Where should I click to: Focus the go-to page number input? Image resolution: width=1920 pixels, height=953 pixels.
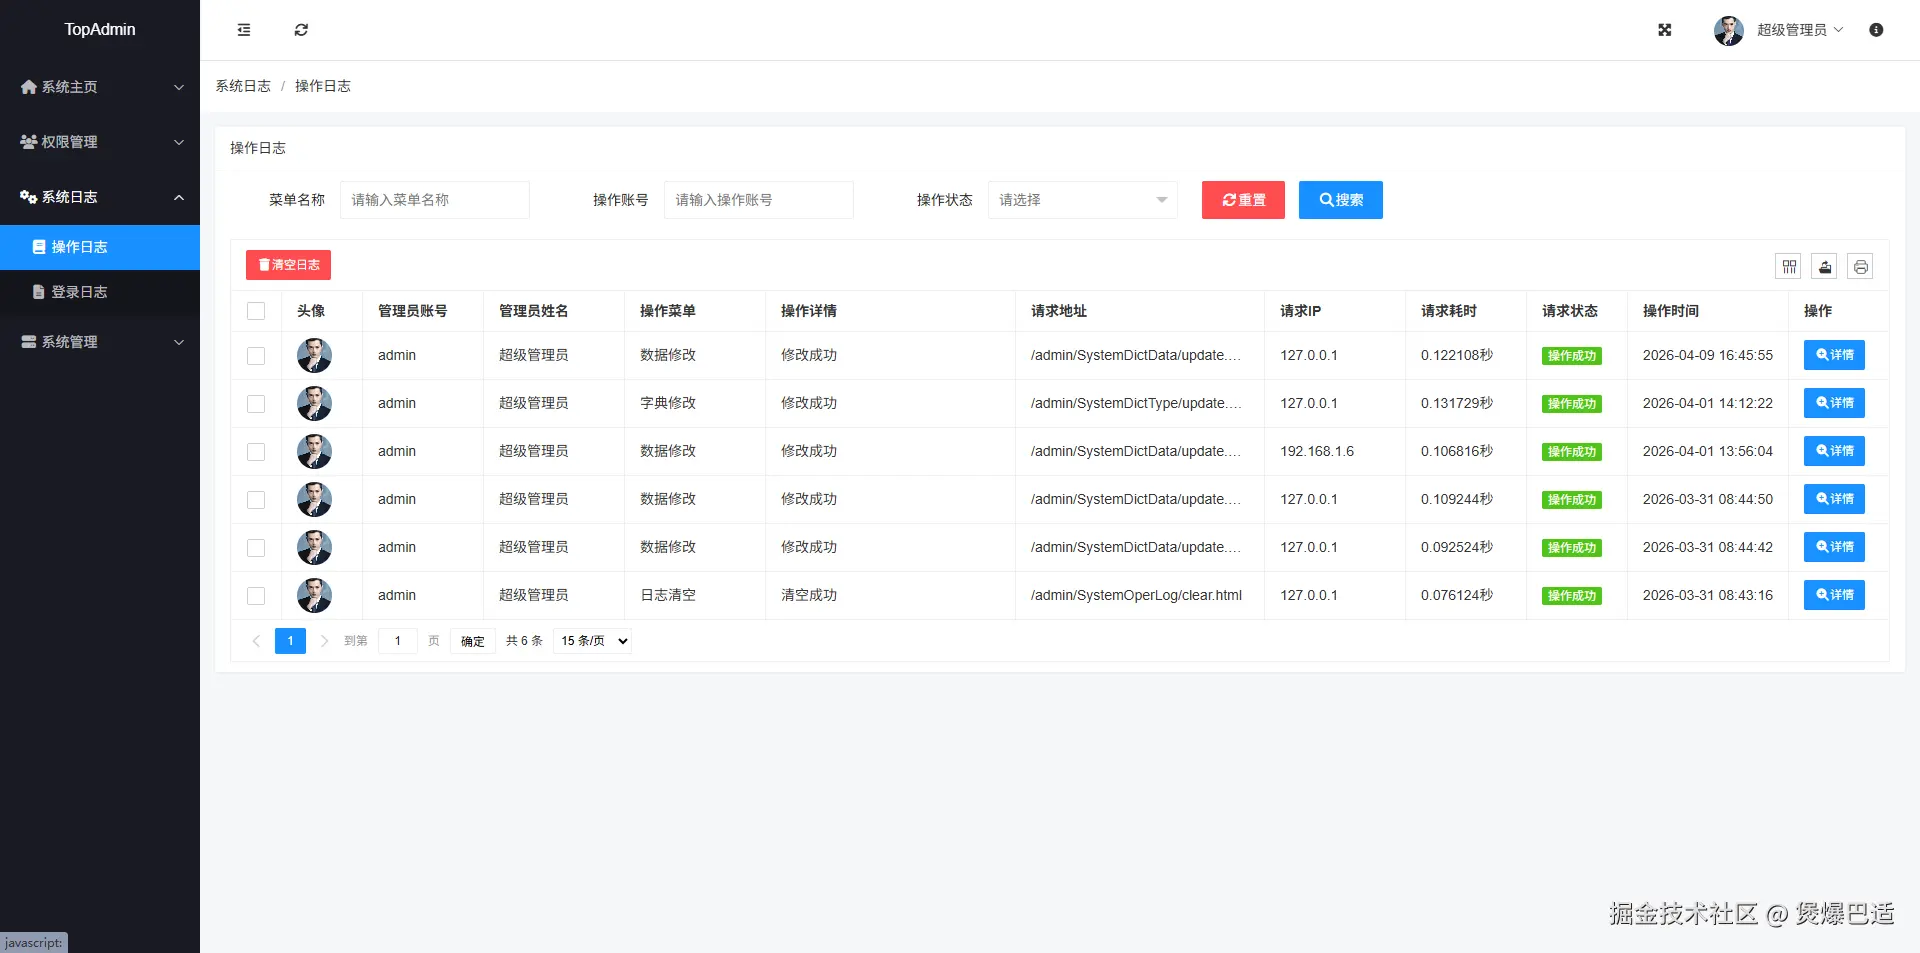tap(398, 641)
